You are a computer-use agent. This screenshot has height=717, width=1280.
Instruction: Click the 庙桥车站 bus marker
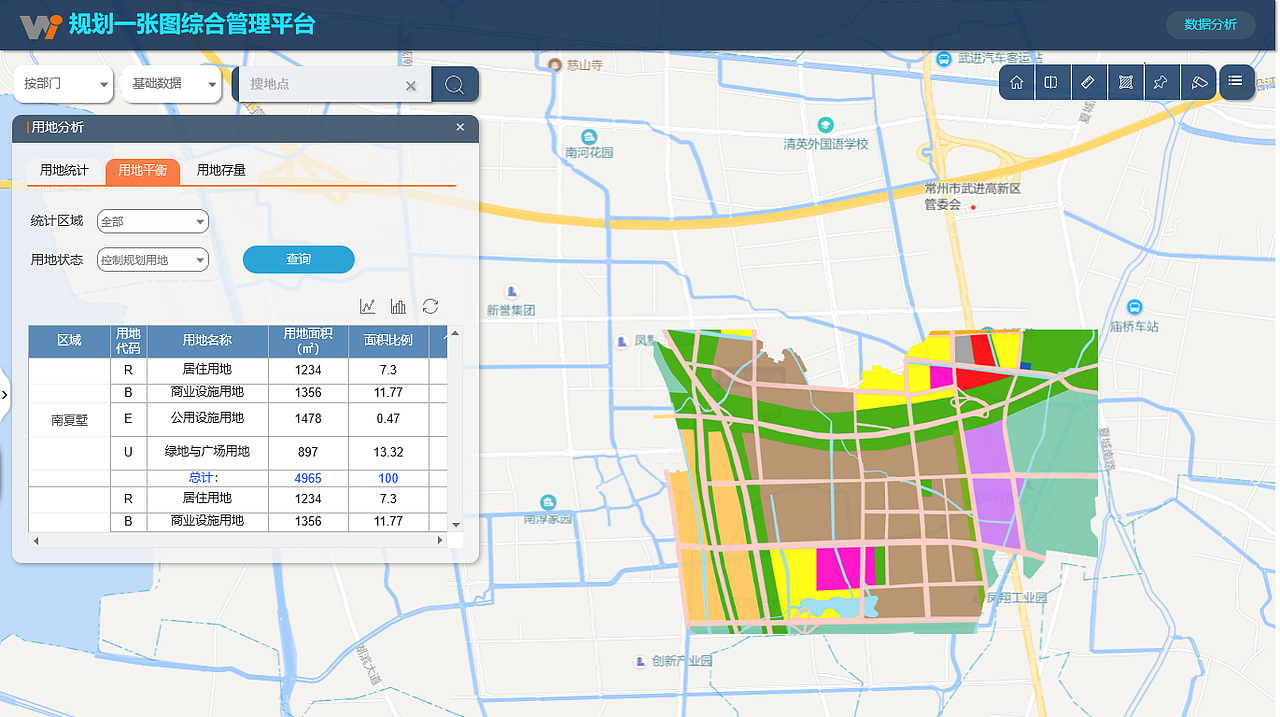coord(1134,307)
